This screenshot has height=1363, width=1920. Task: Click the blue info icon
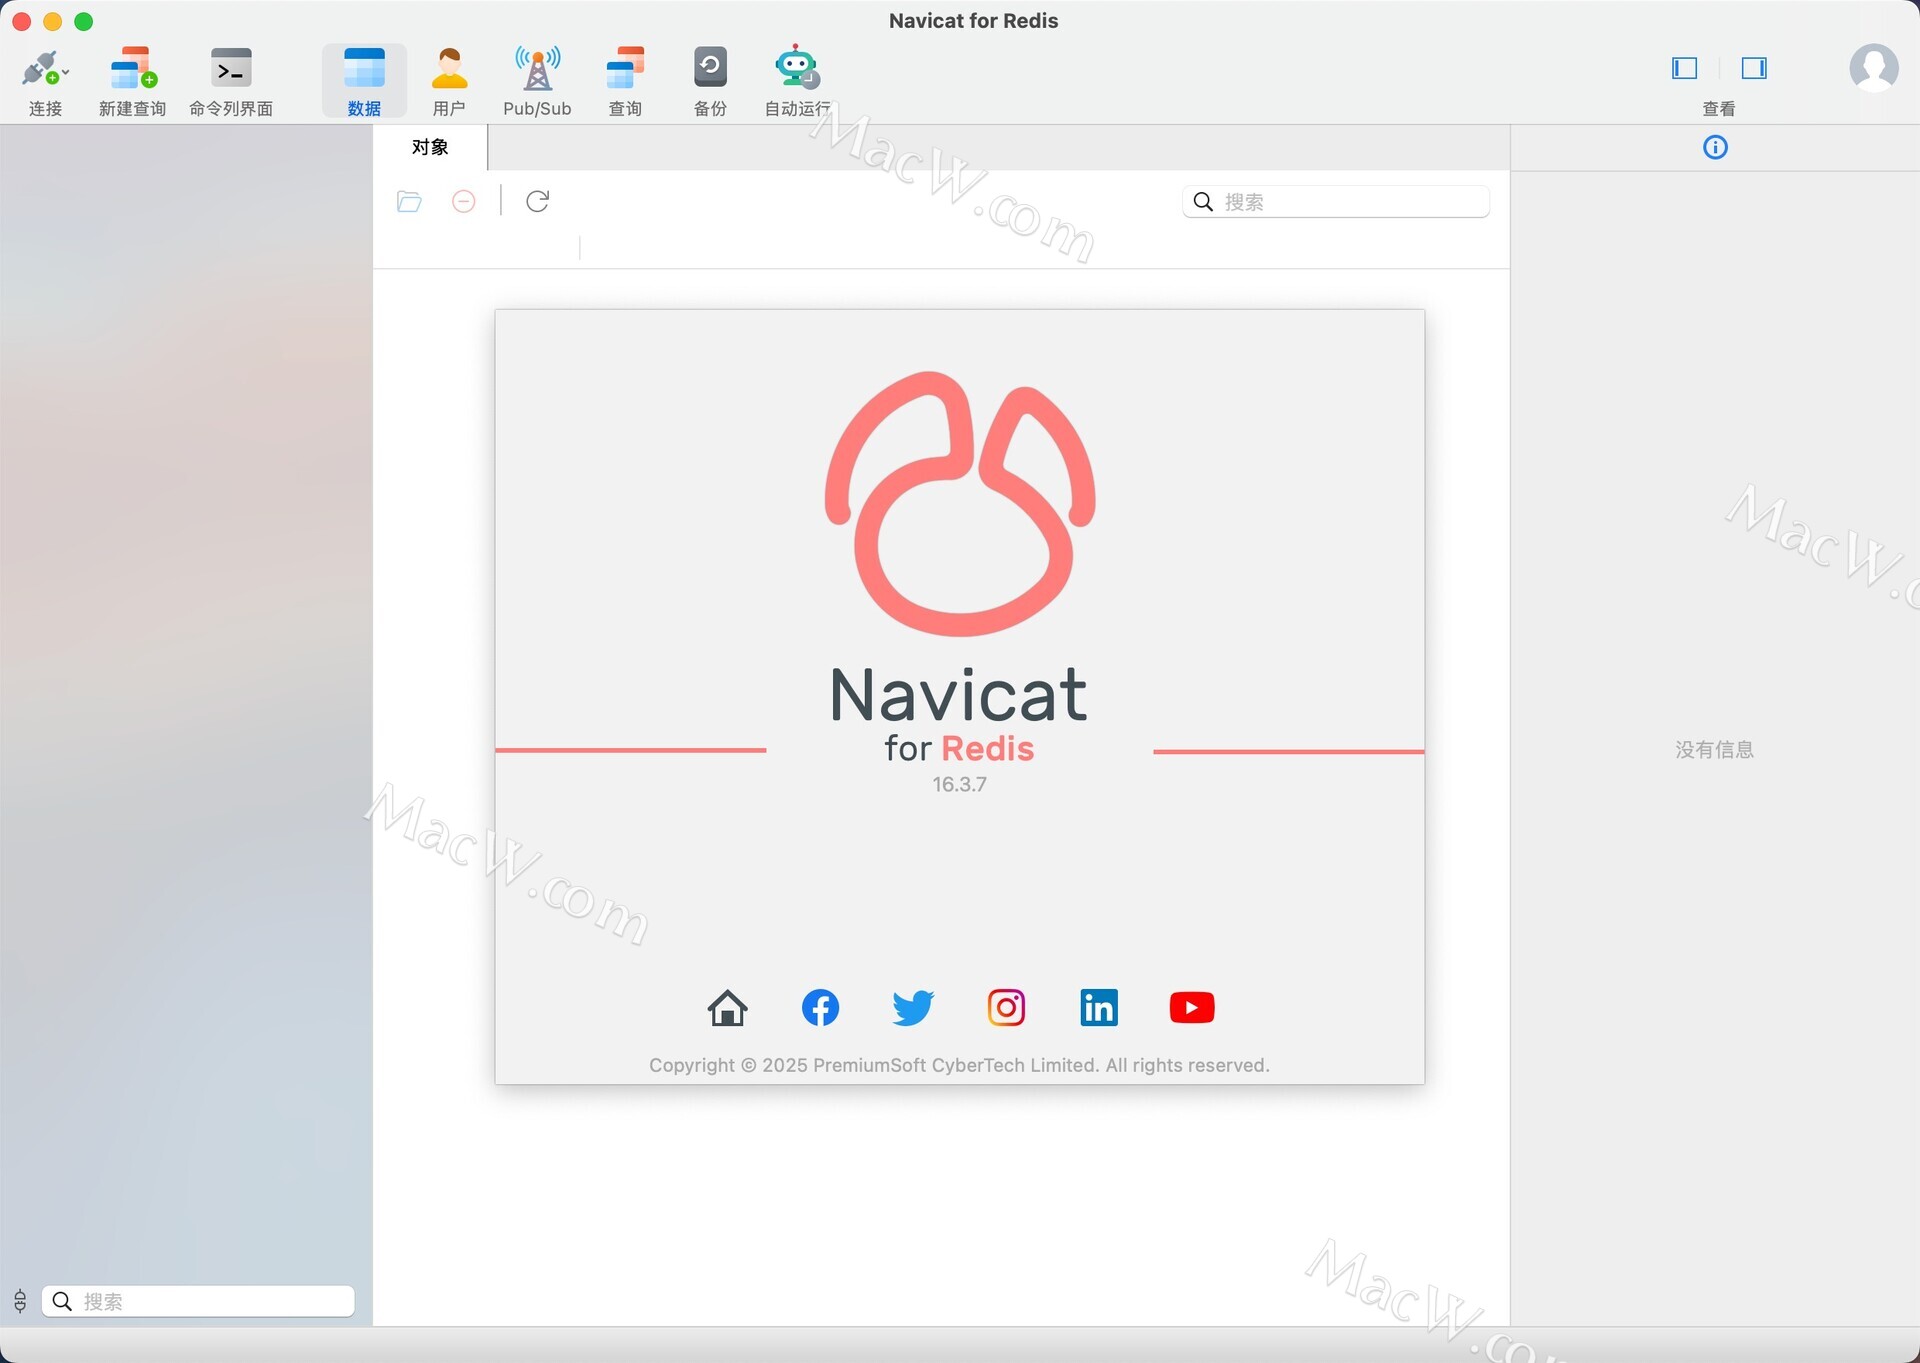click(1715, 148)
